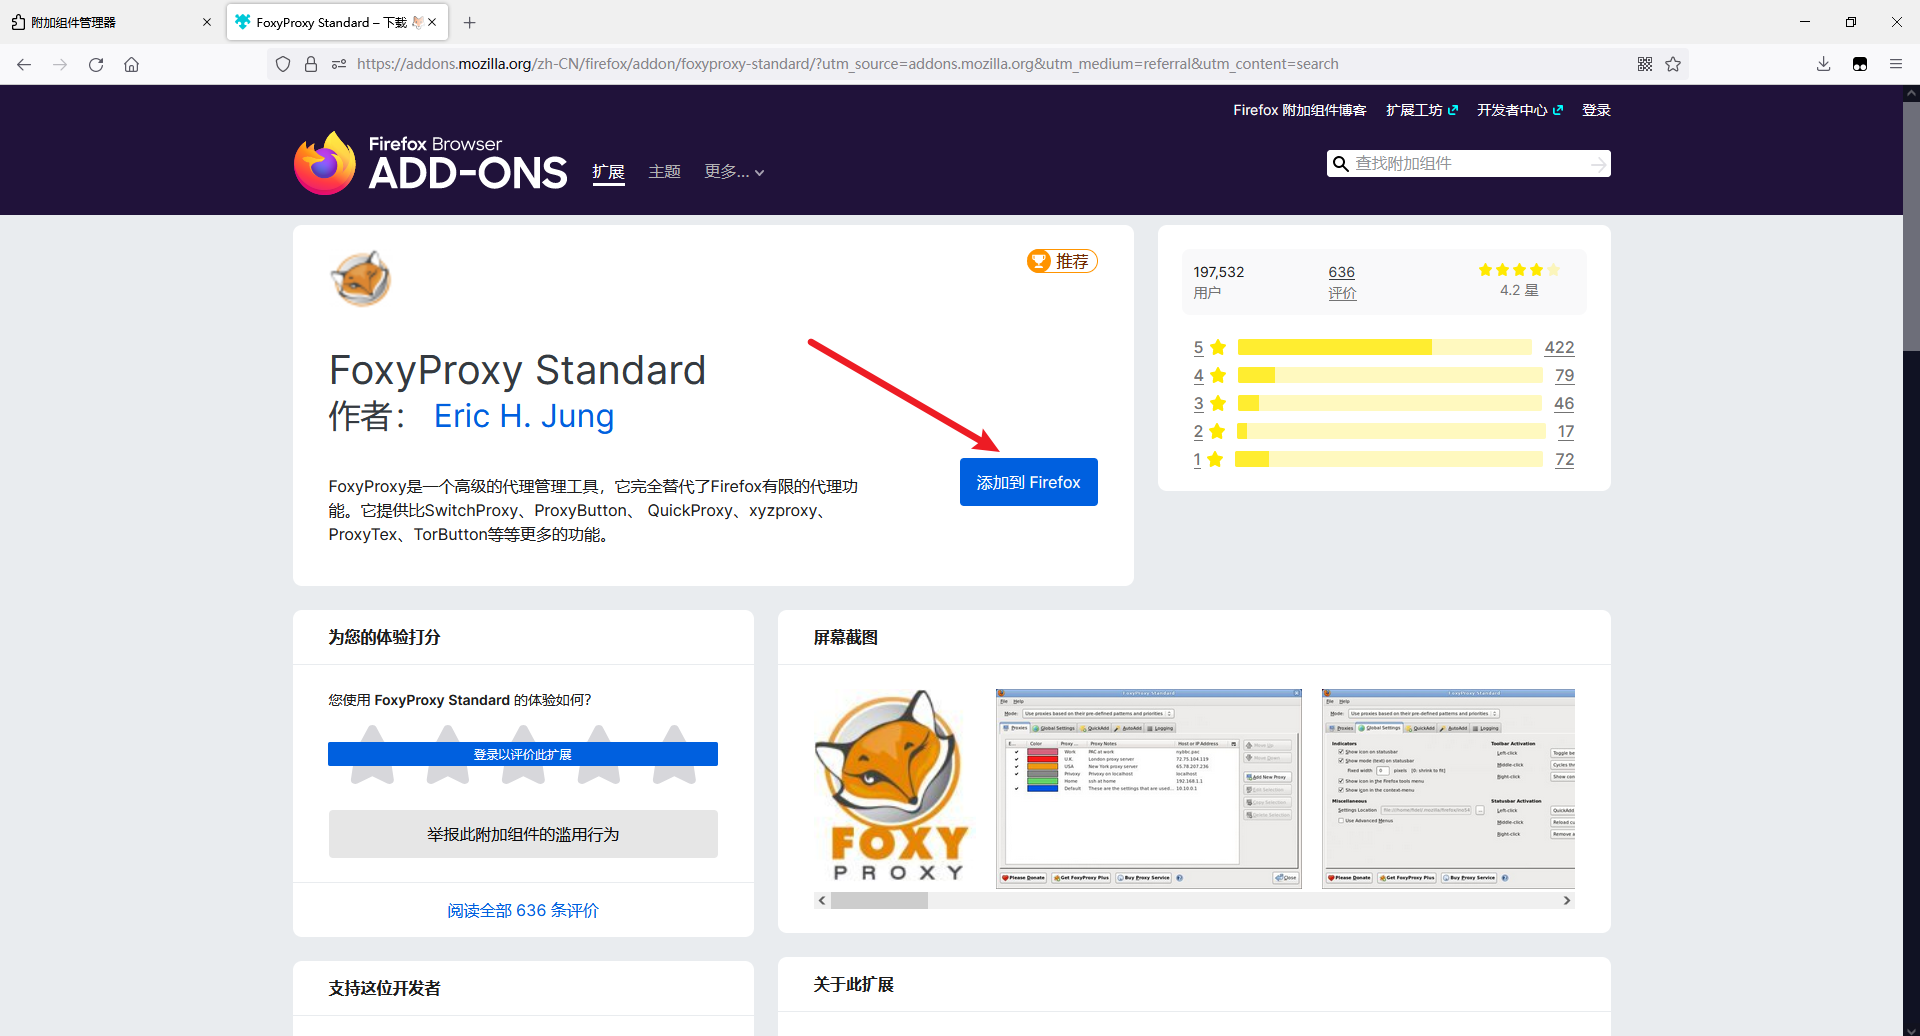The image size is (1920, 1036).
Task: Filter reviews by 1 star
Action: [x=1208, y=459]
